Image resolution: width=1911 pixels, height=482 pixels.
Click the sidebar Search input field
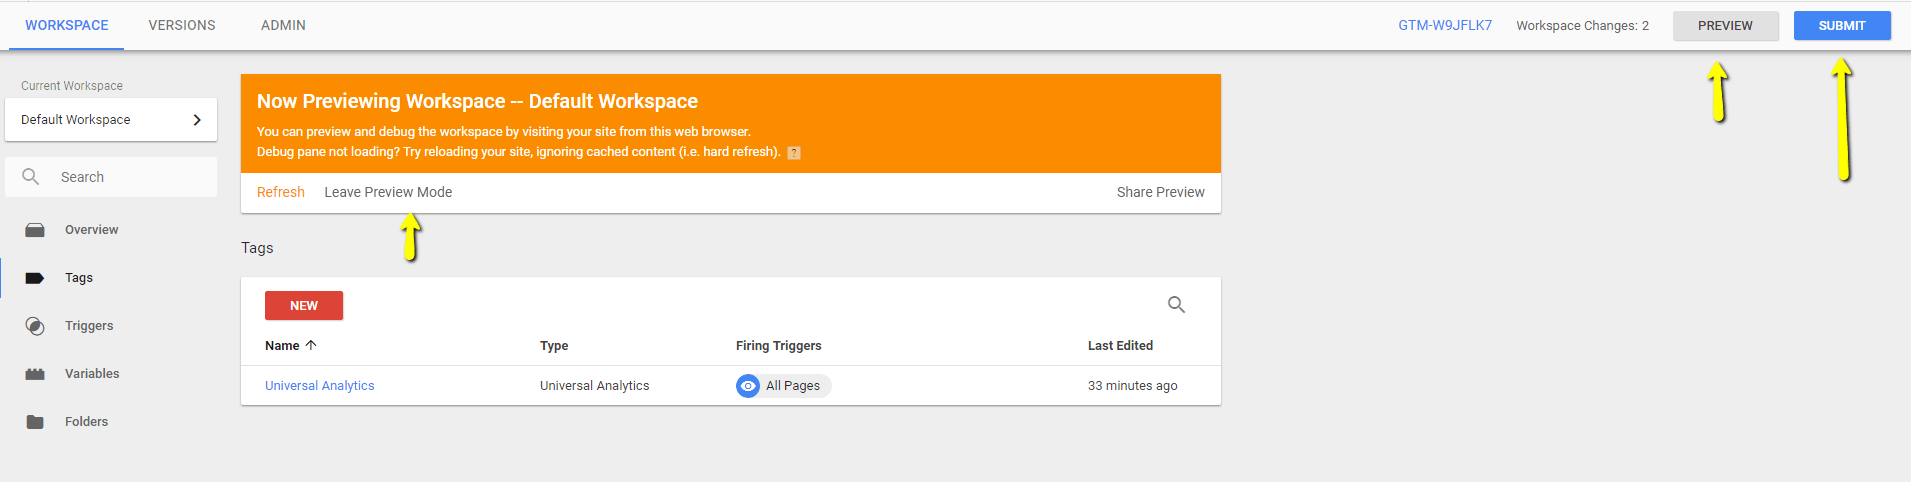click(x=111, y=177)
